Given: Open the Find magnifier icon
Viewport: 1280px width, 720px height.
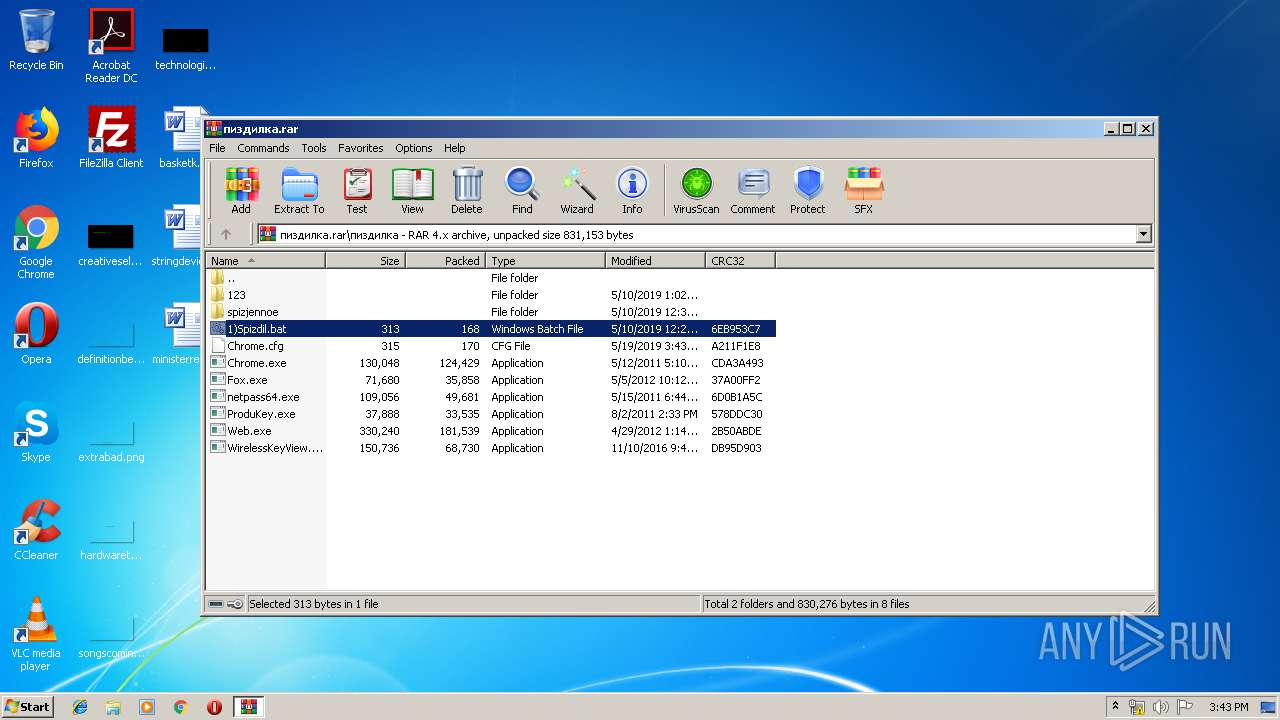Looking at the screenshot, I should tap(522, 191).
